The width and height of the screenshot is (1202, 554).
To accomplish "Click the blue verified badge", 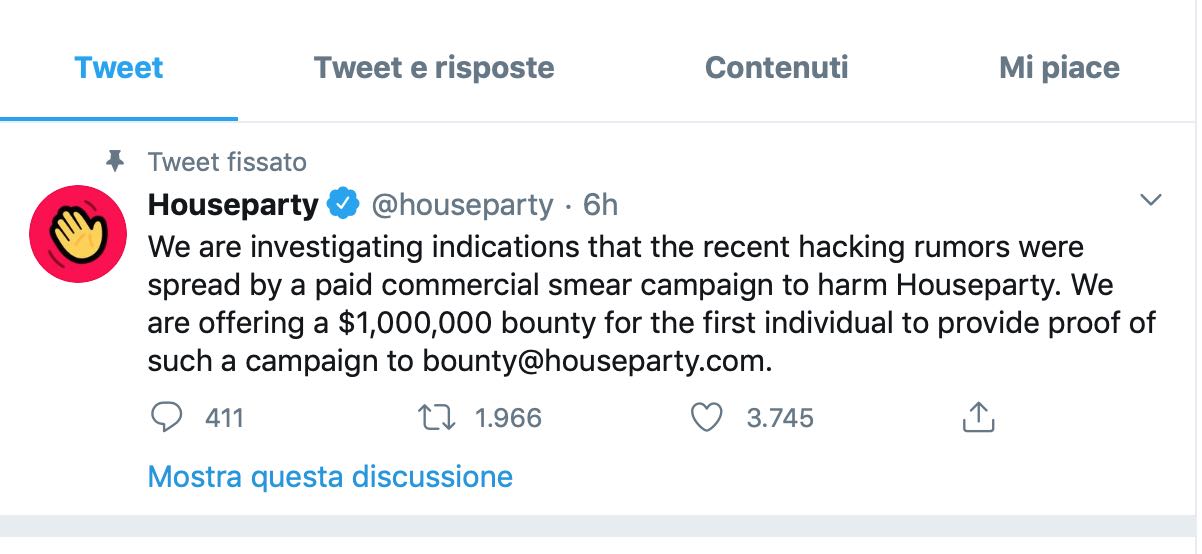I will click(x=344, y=205).
